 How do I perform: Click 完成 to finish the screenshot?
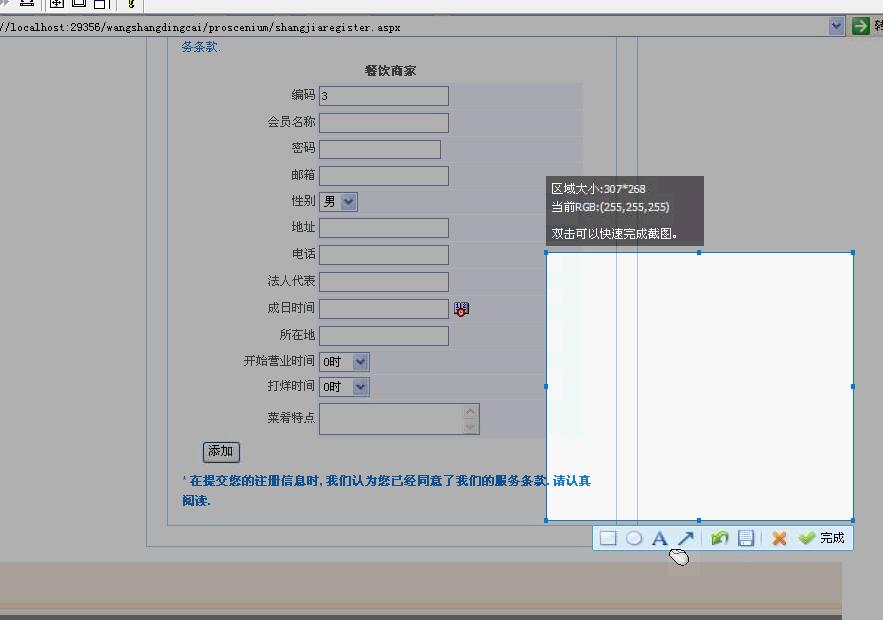click(x=822, y=538)
